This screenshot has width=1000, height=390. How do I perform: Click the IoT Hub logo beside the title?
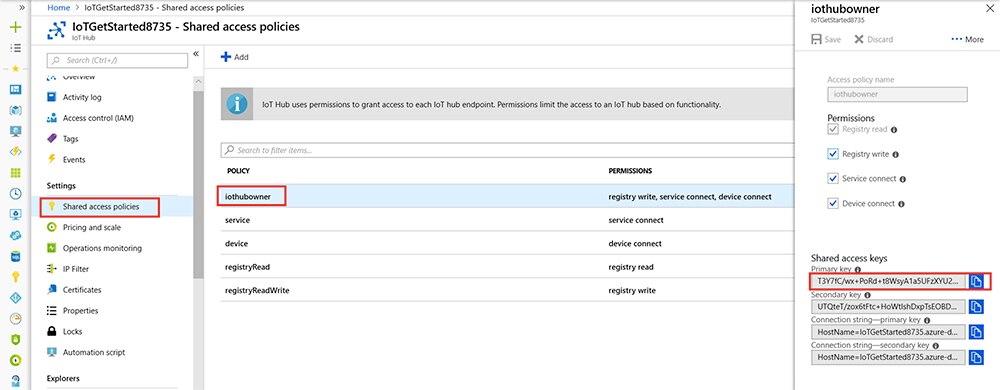coord(56,31)
